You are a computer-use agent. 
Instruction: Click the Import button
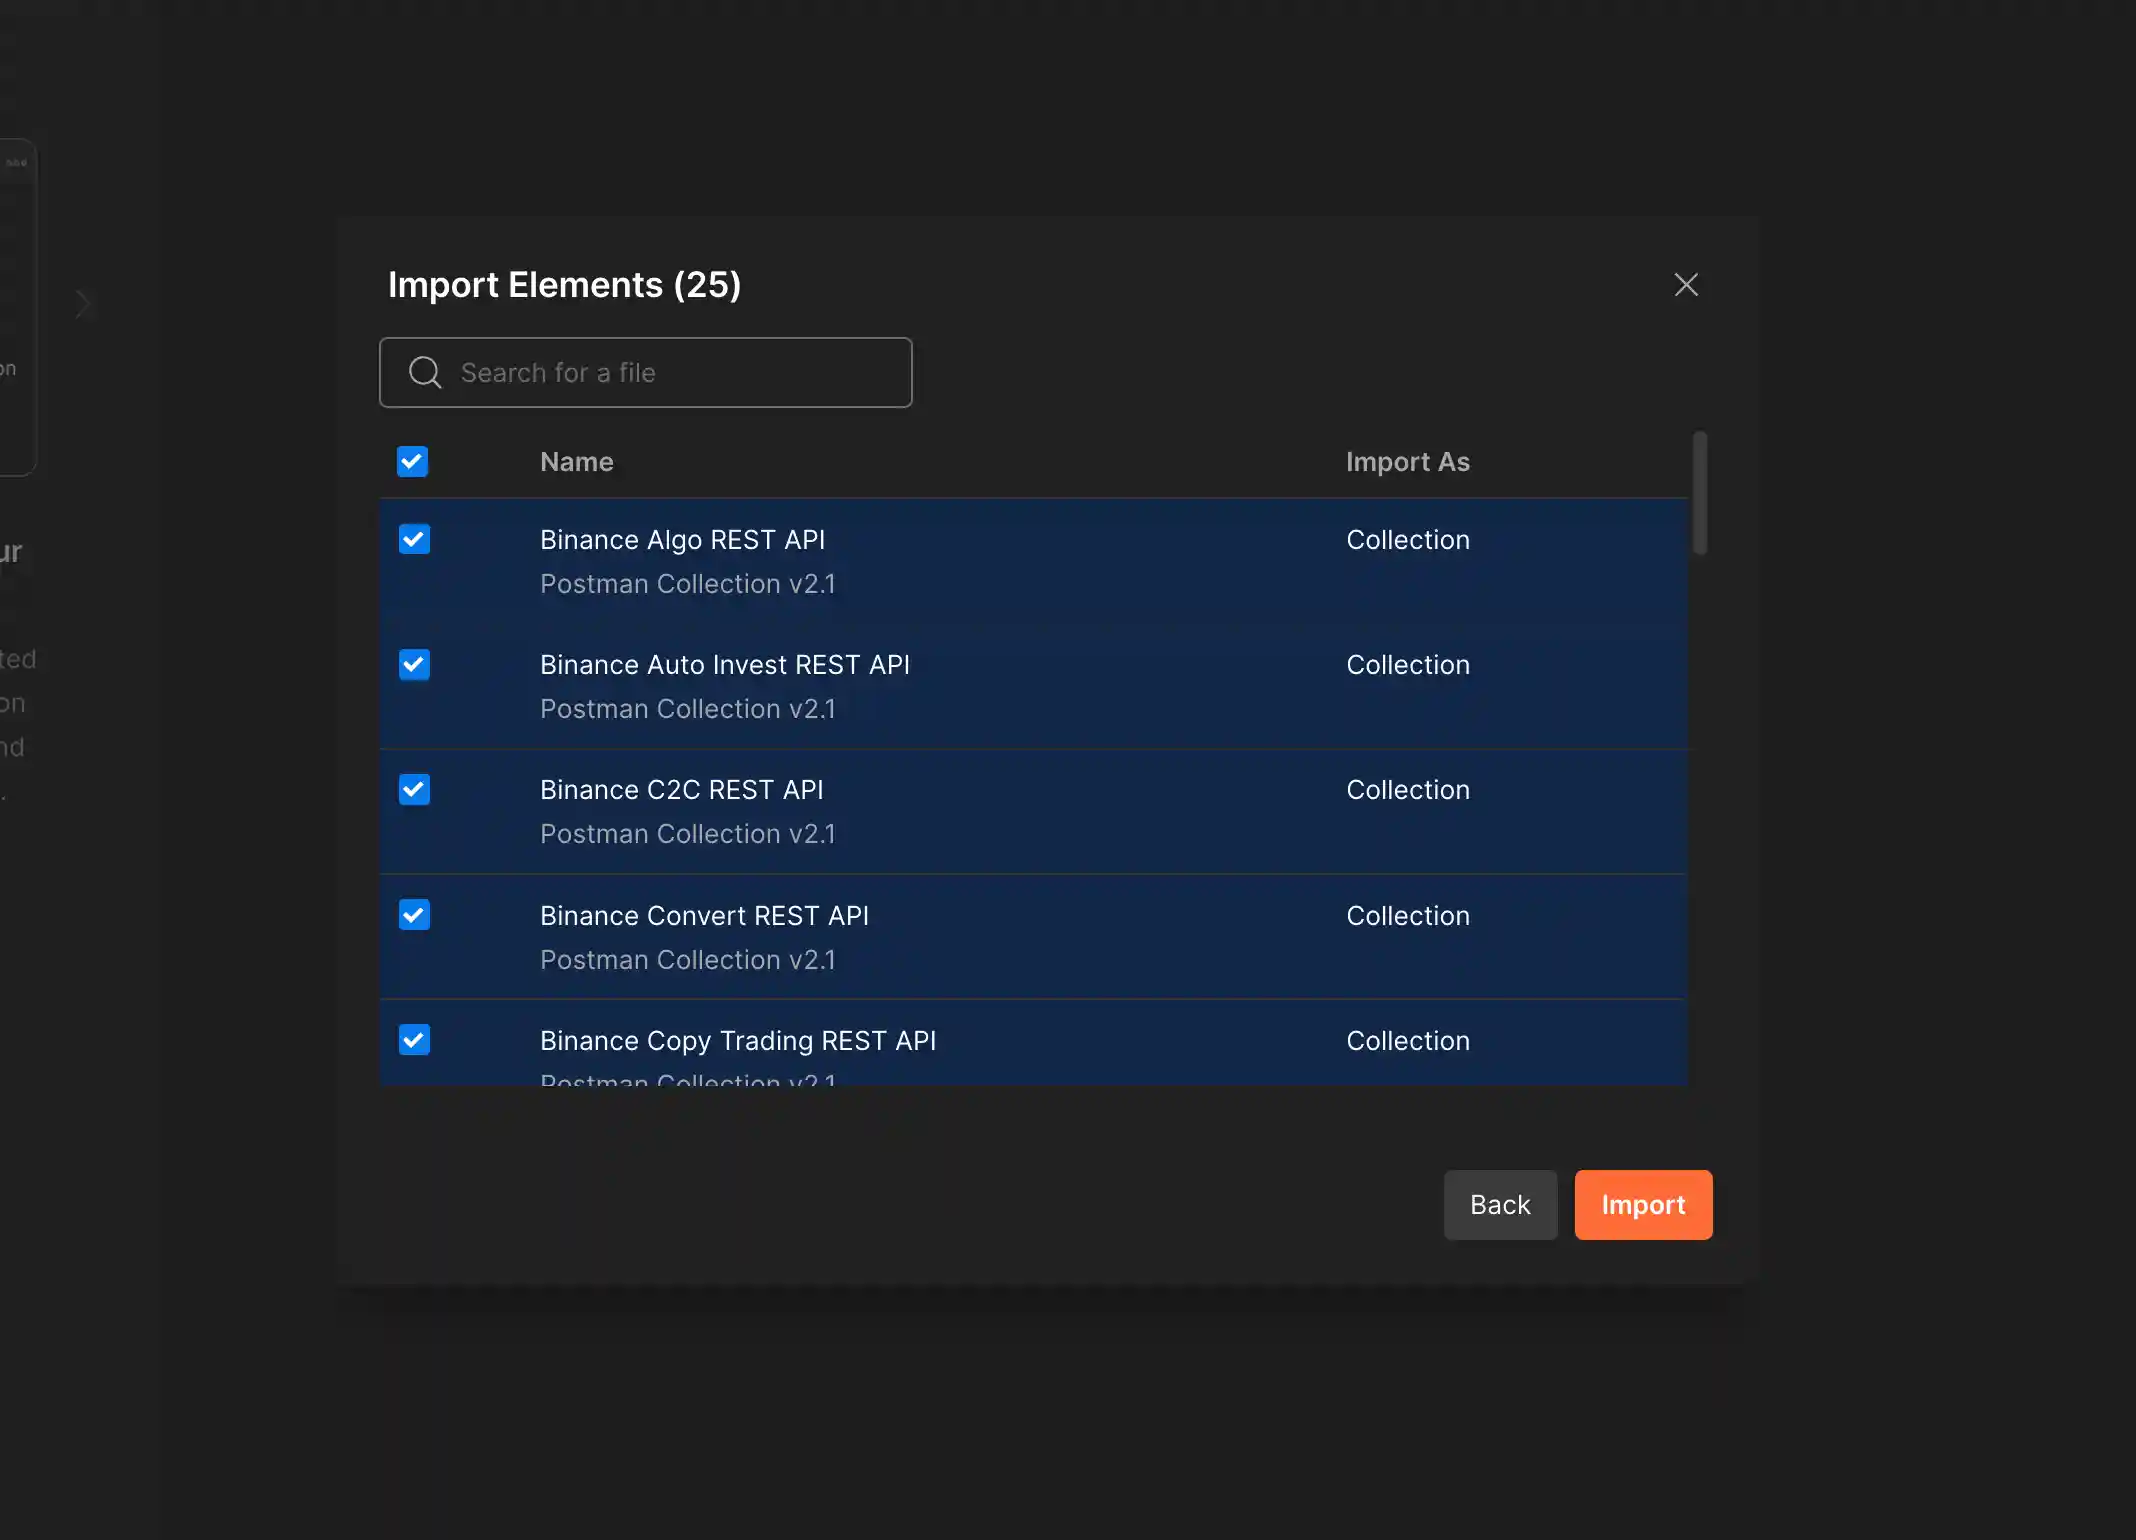click(1643, 1204)
